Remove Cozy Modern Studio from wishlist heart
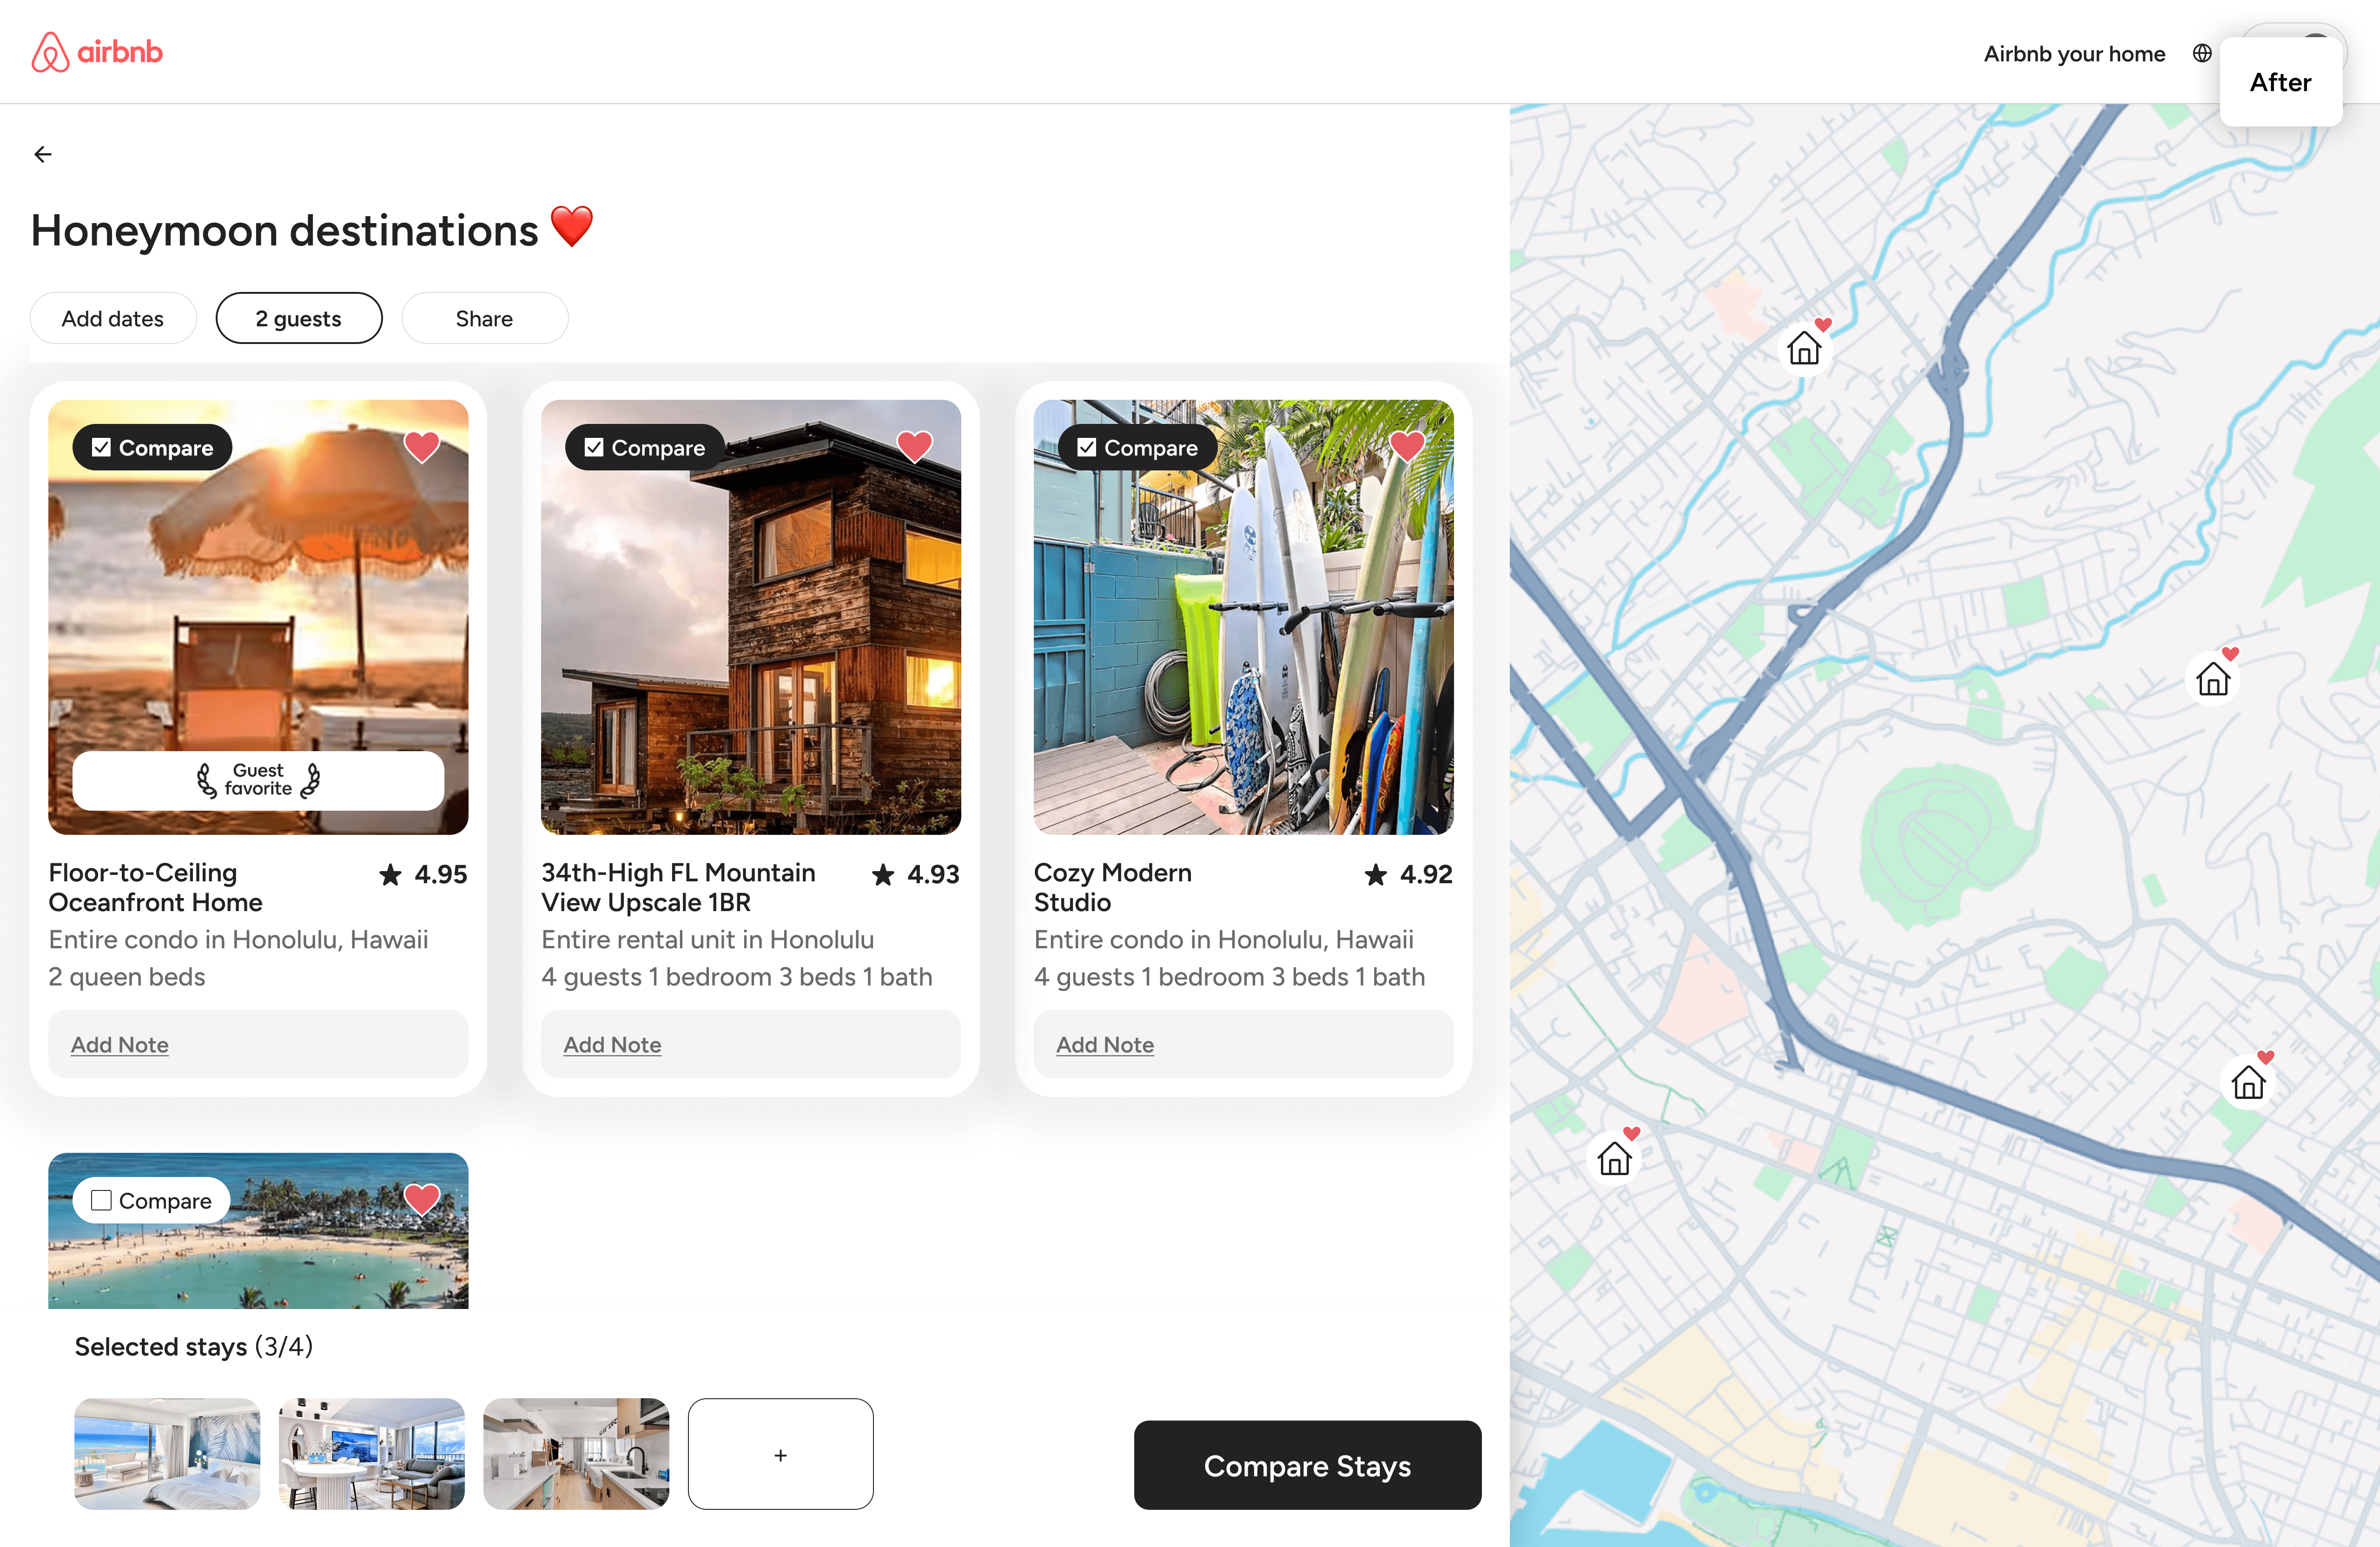This screenshot has width=2380, height=1547. click(x=1406, y=446)
